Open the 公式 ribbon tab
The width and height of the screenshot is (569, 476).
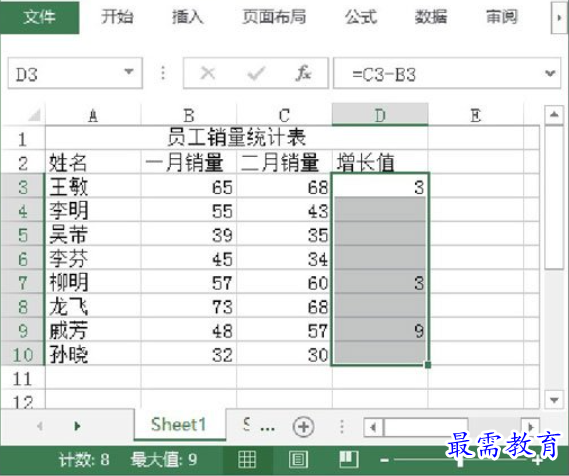point(361,17)
